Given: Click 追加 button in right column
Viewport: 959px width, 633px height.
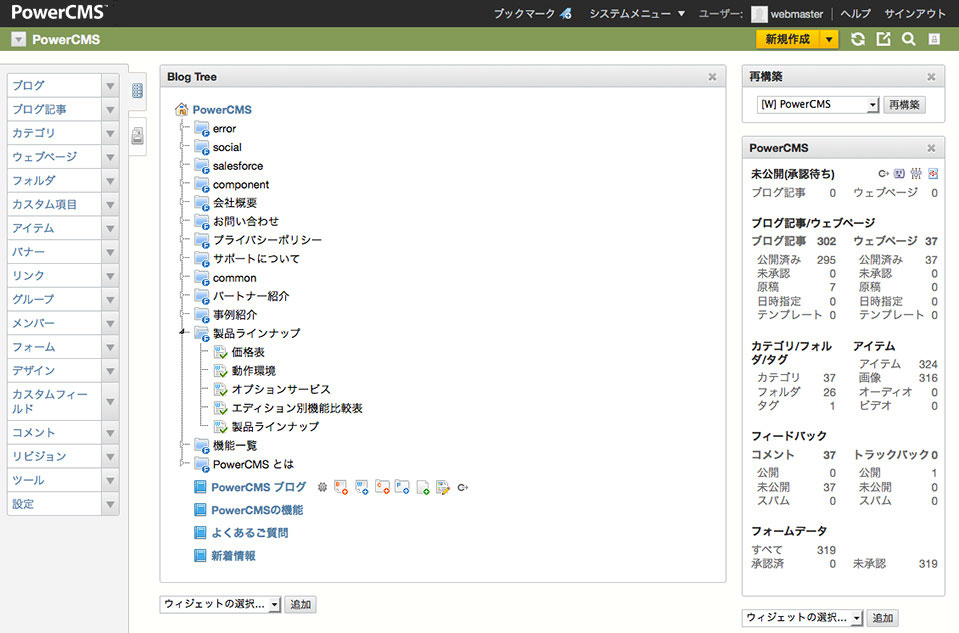Looking at the screenshot, I should tap(883, 618).
